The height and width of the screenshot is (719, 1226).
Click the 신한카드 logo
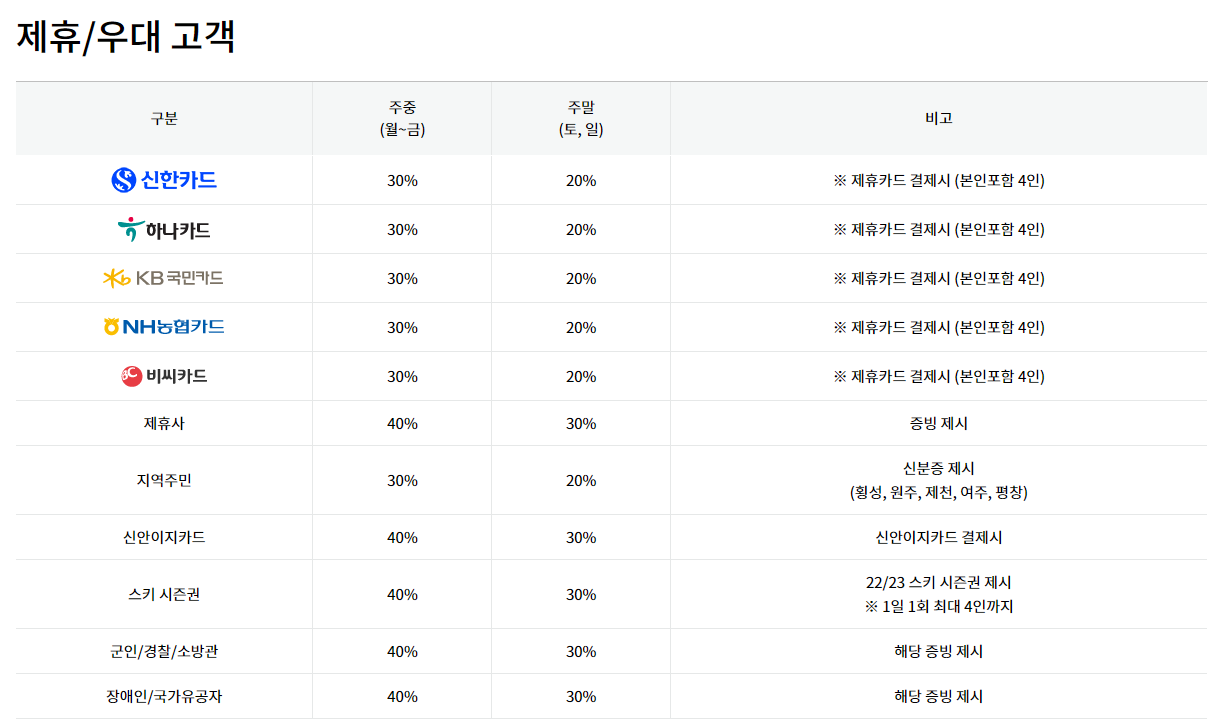[164, 180]
